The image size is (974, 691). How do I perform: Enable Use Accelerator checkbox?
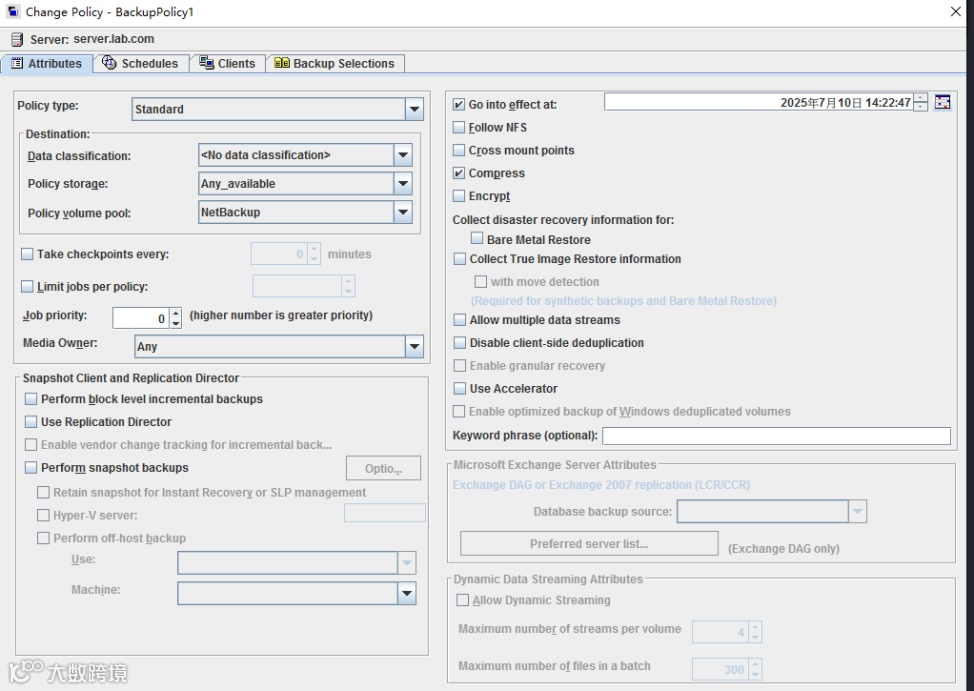(x=460, y=388)
